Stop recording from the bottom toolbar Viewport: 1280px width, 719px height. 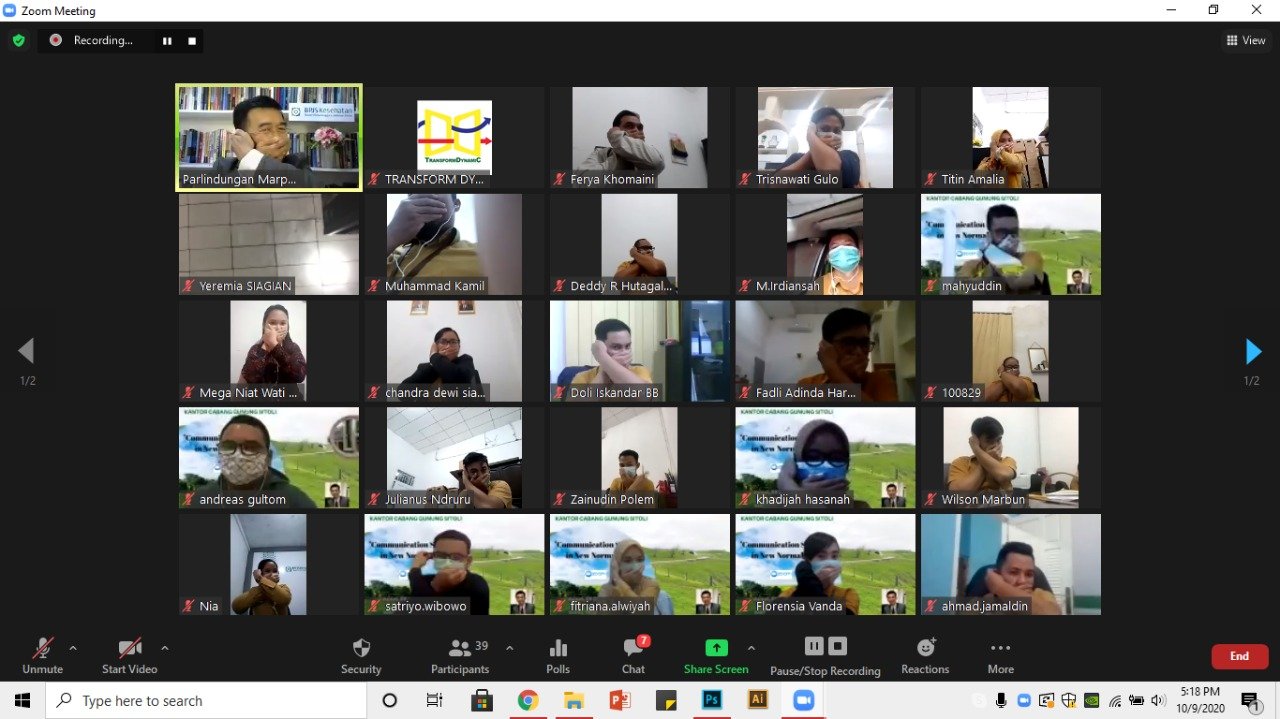click(x=838, y=646)
